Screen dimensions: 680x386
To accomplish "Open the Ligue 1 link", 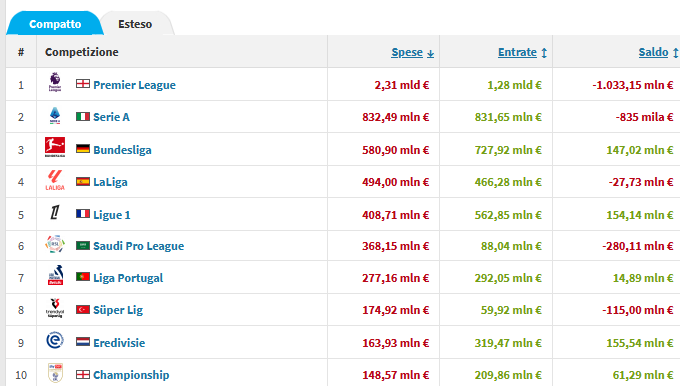I will [111, 215].
